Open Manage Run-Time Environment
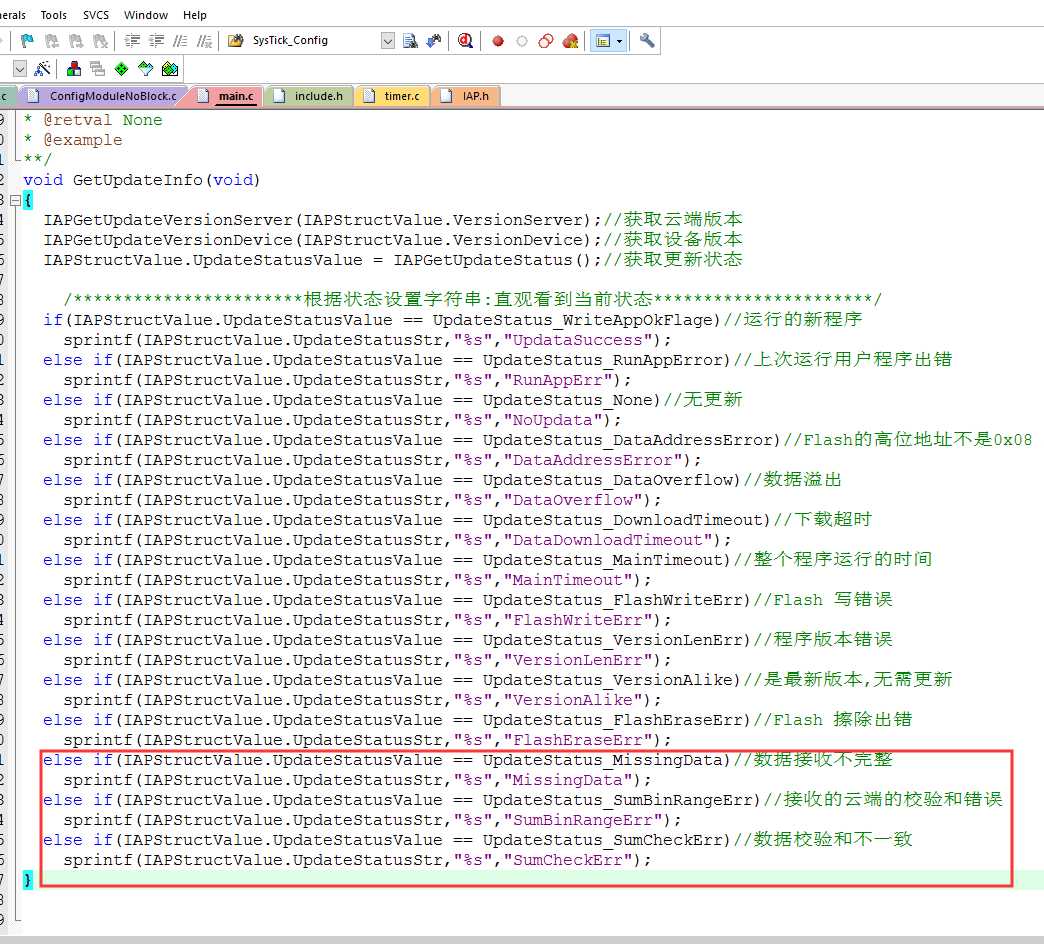The image size is (1044, 944). click(x=122, y=69)
